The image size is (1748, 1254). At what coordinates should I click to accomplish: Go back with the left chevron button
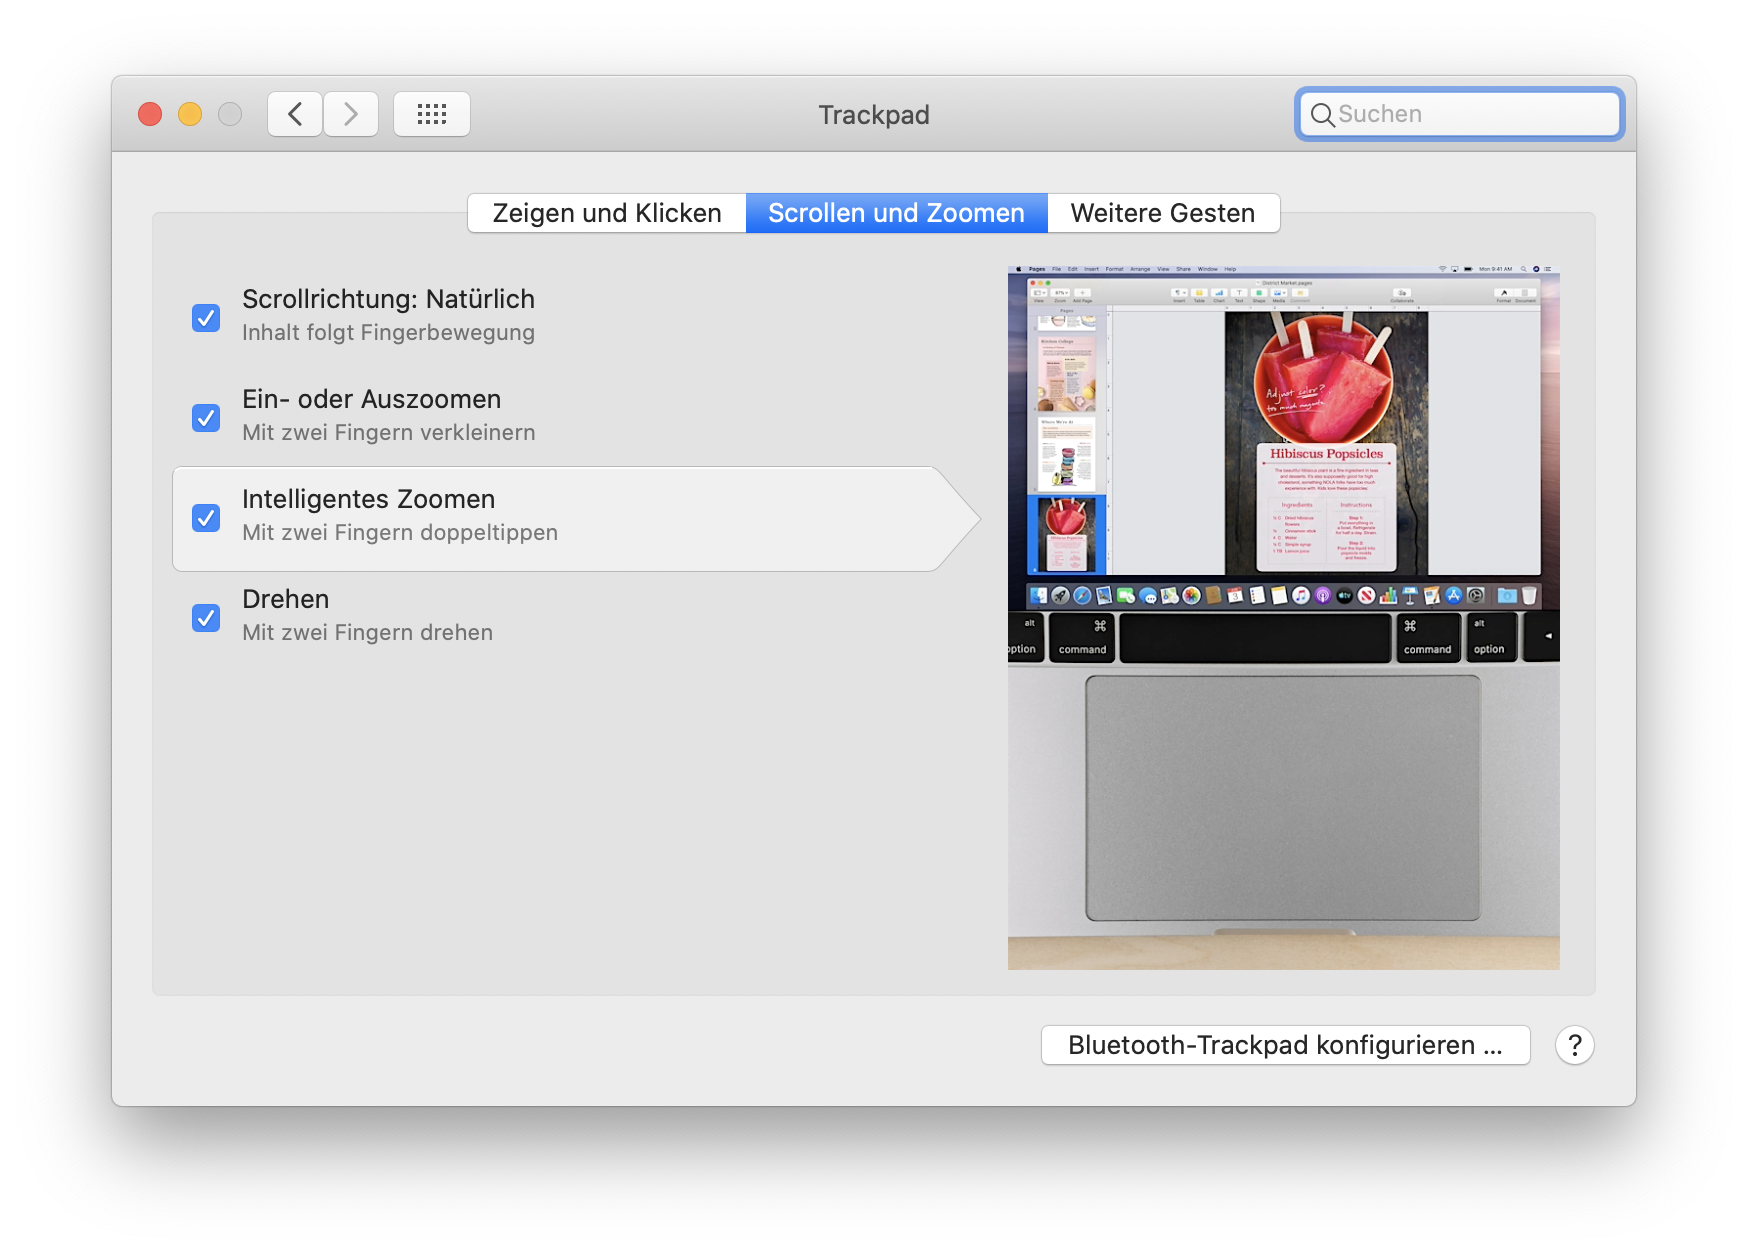(x=295, y=114)
